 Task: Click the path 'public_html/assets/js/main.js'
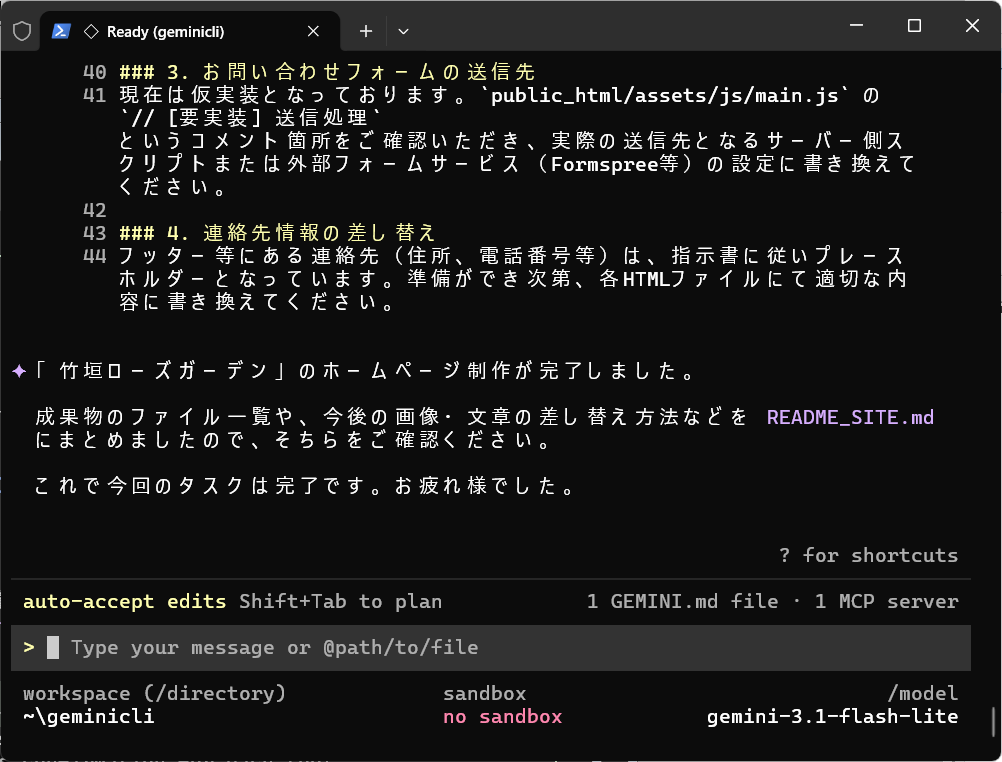[x=664, y=95]
